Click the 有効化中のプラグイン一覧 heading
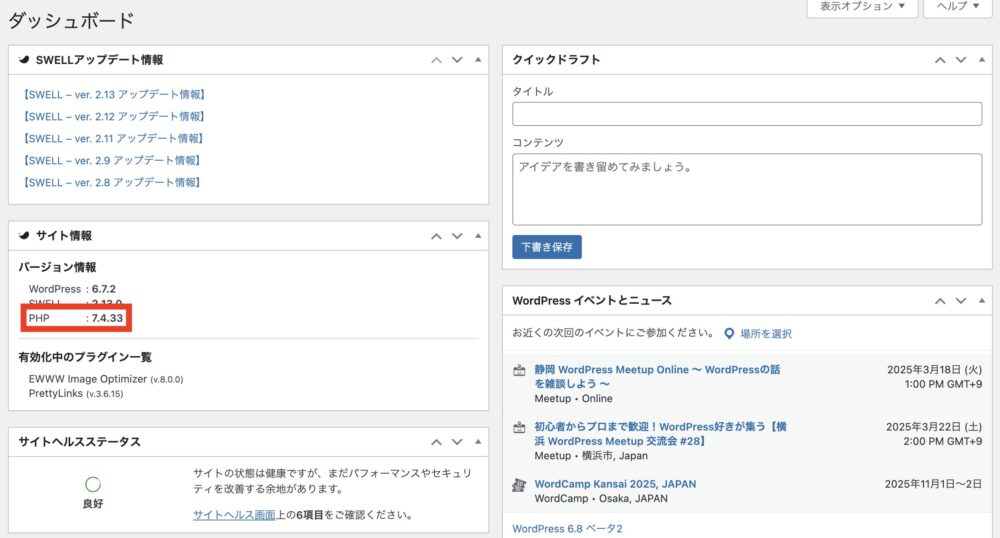Image resolution: width=1000 pixels, height=538 pixels. pos(85,357)
